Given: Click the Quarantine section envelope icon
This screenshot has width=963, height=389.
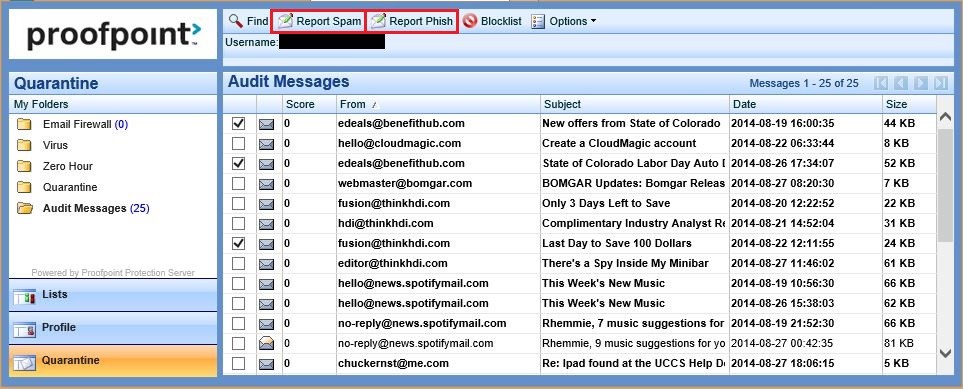Looking at the screenshot, I should 25,363.
